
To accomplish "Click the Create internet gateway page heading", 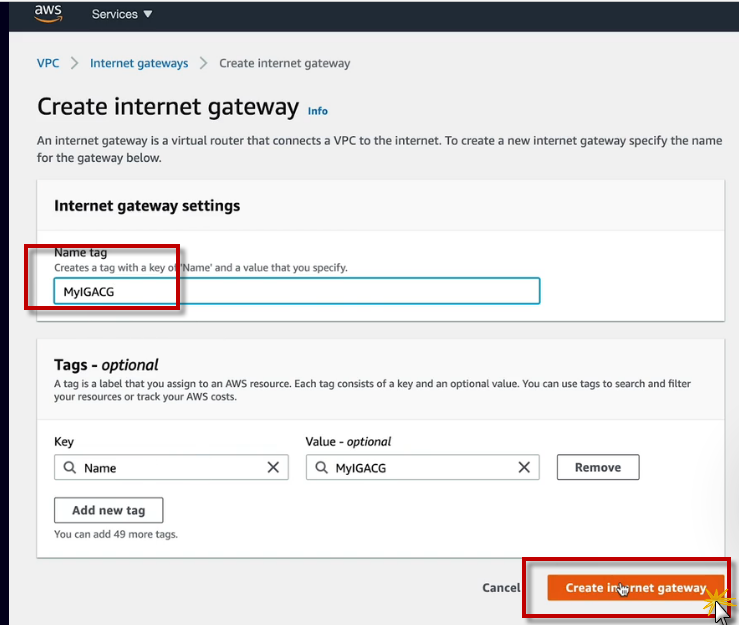I will point(168,107).
